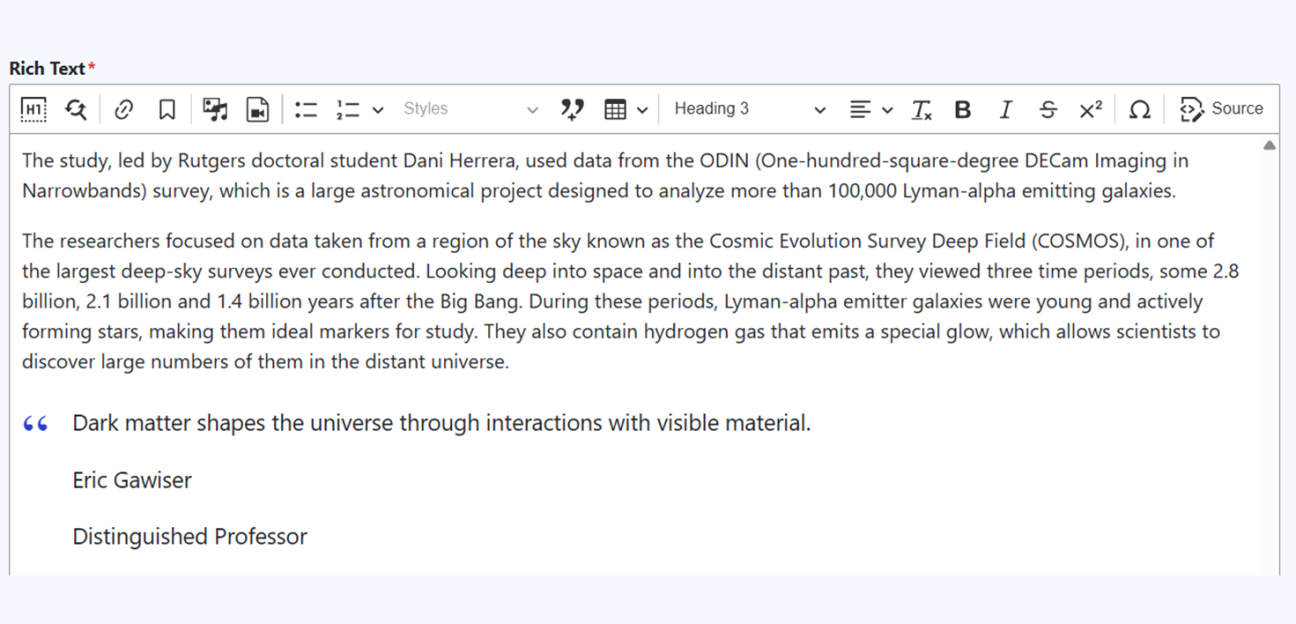This screenshot has width=1296, height=624.
Task: Insert a bulleted list
Action: point(306,110)
